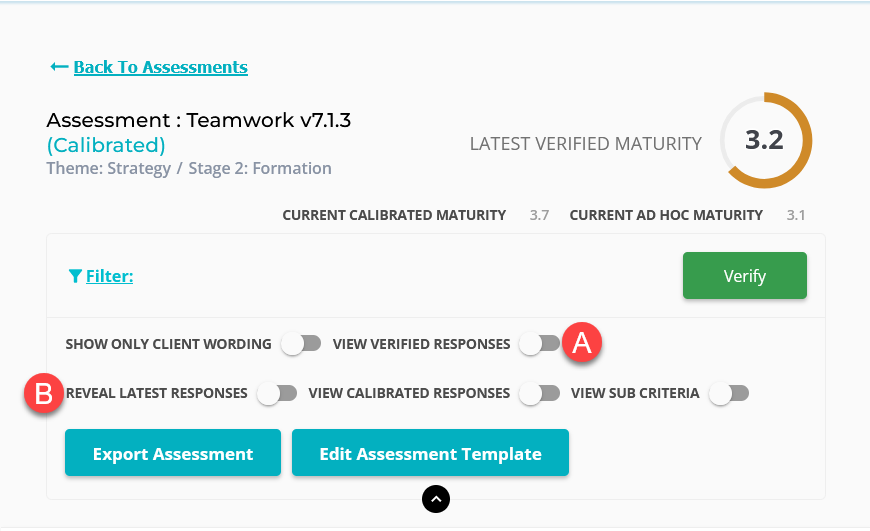Click the left arrow icon before Back To Assessments
This screenshot has width=870, height=531.
point(59,67)
